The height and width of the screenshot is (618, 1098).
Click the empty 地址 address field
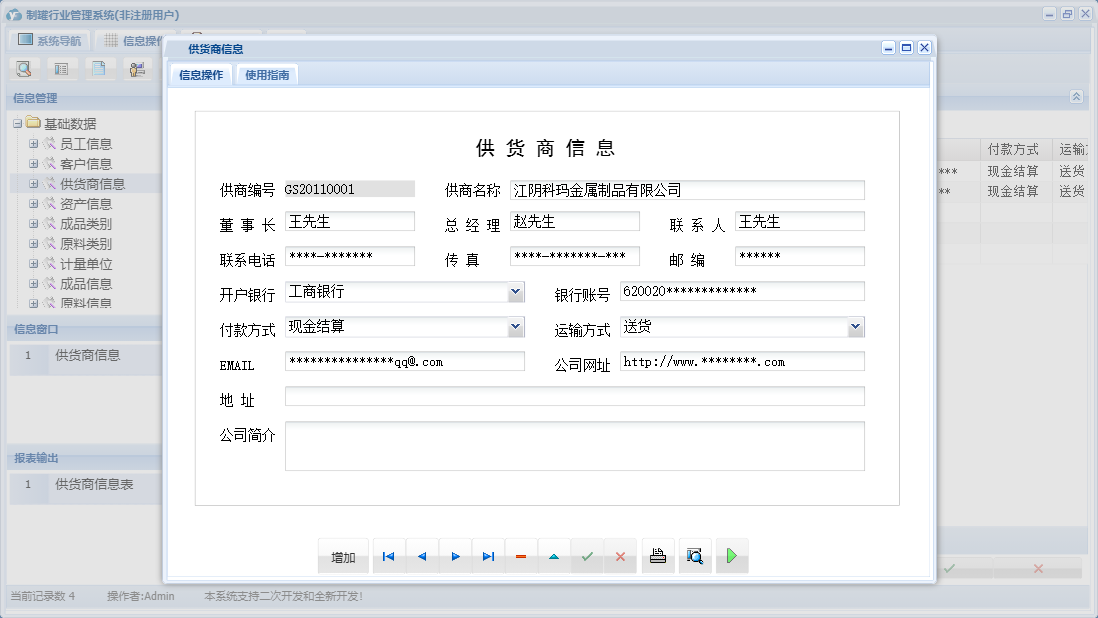coord(575,396)
